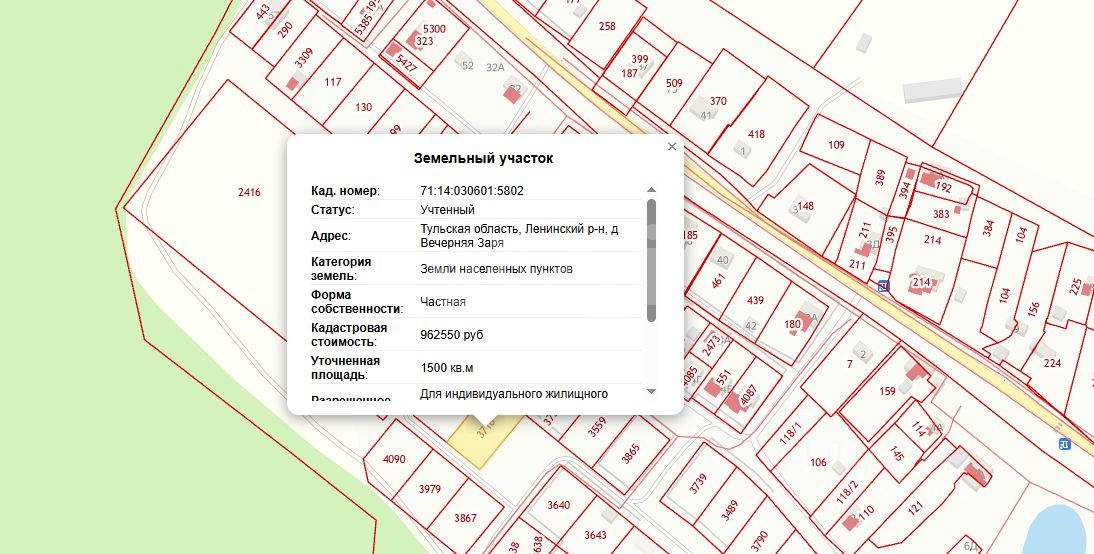Viewport: 1094px width, 554px height.
Task: Click the bus stop icon near parcel 114
Action: (x=1065, y=444)
